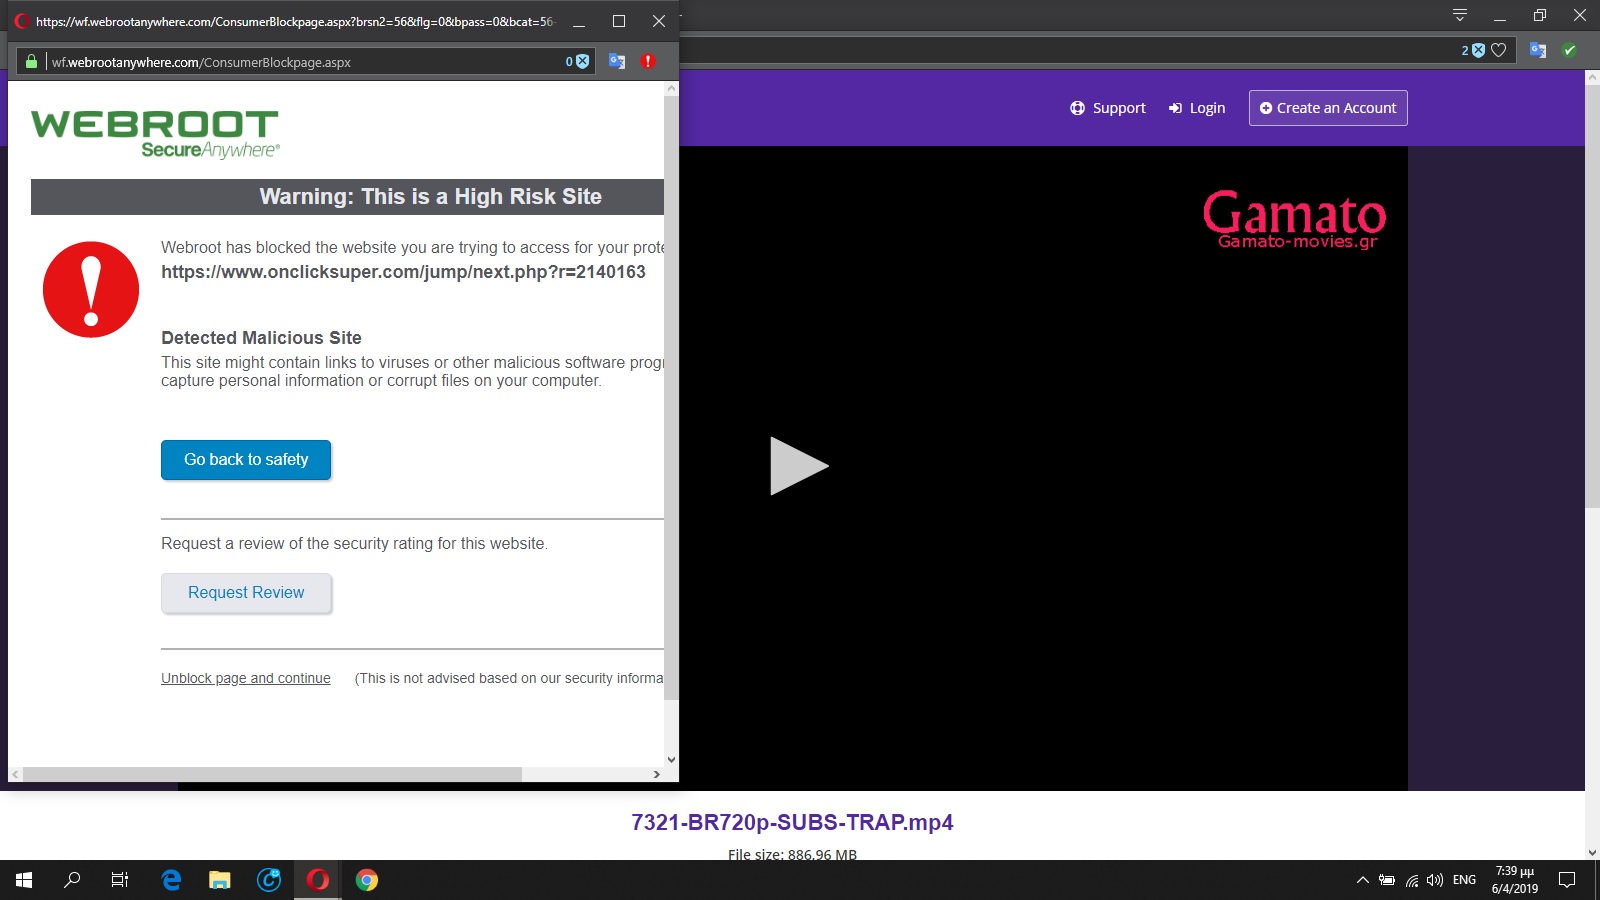Click the popup horizontal scrollbar thumb
Screen dimensions: 1600x900
[x=272, y=774]
